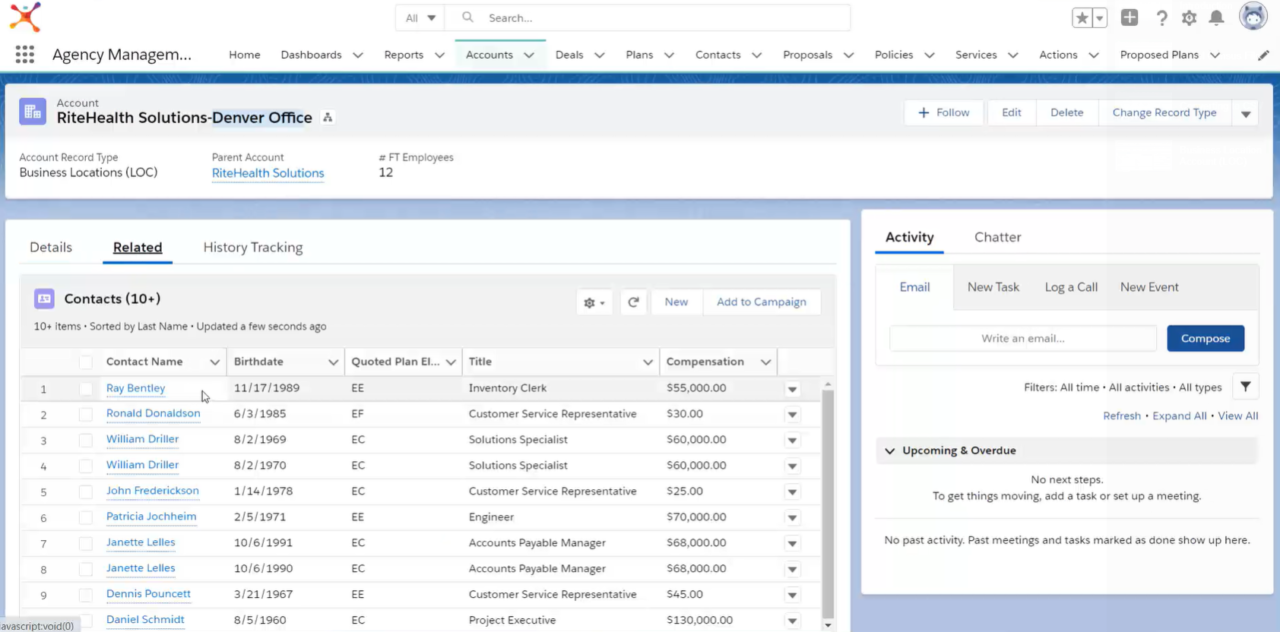Open the list view controls gear for Contacts
Viewport: 1280px width, 632px height.
pyautogui.click(x=590, y=301)
